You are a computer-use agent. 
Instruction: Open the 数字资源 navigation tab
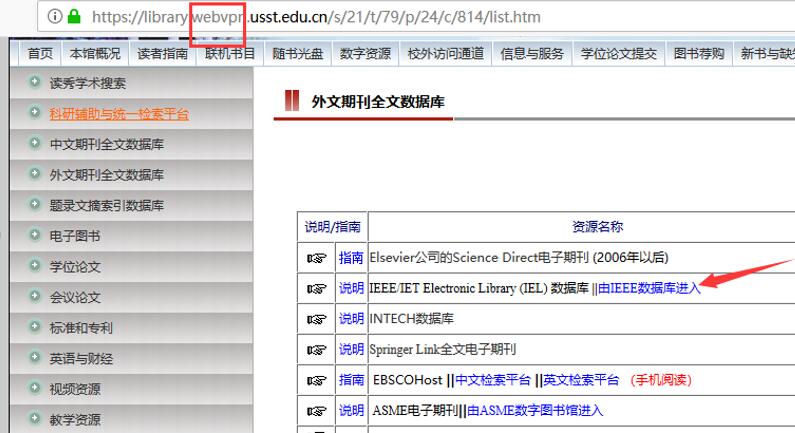365,54
